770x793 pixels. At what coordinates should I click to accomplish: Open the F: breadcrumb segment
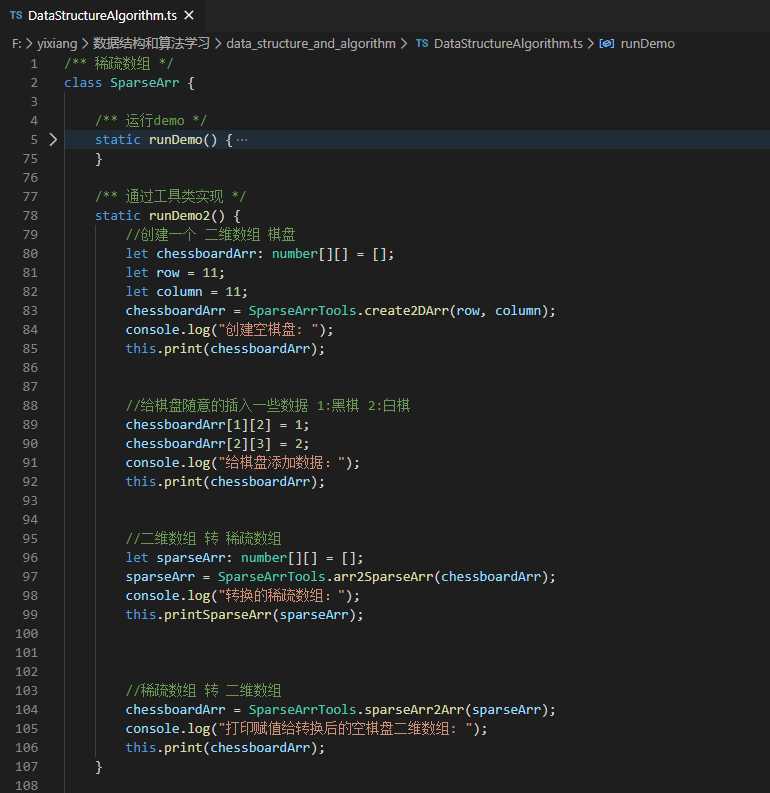click(x=17, y=43)
